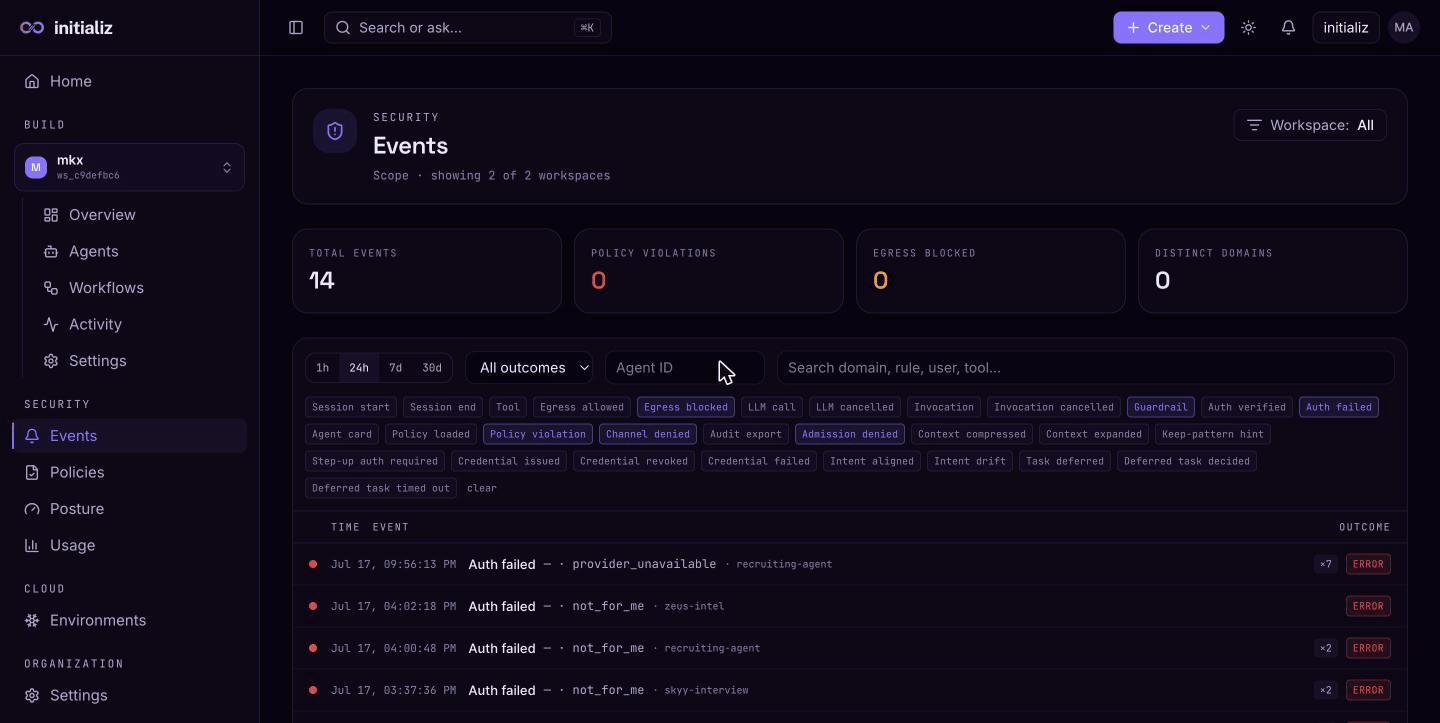
Task: Toggle the Channel denied filter chip
Action: (648, 434)
